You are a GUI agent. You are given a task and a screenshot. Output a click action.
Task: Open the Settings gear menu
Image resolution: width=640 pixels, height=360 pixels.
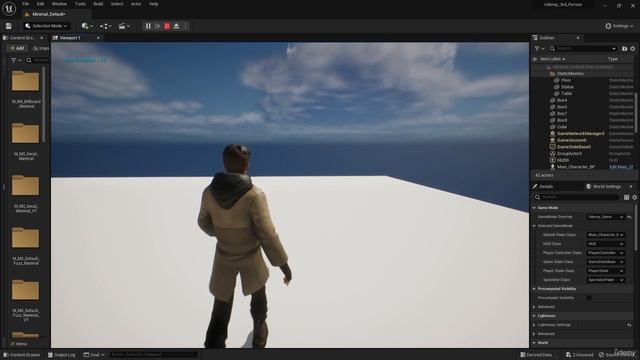pyautogui.click(x=619, y=26)
